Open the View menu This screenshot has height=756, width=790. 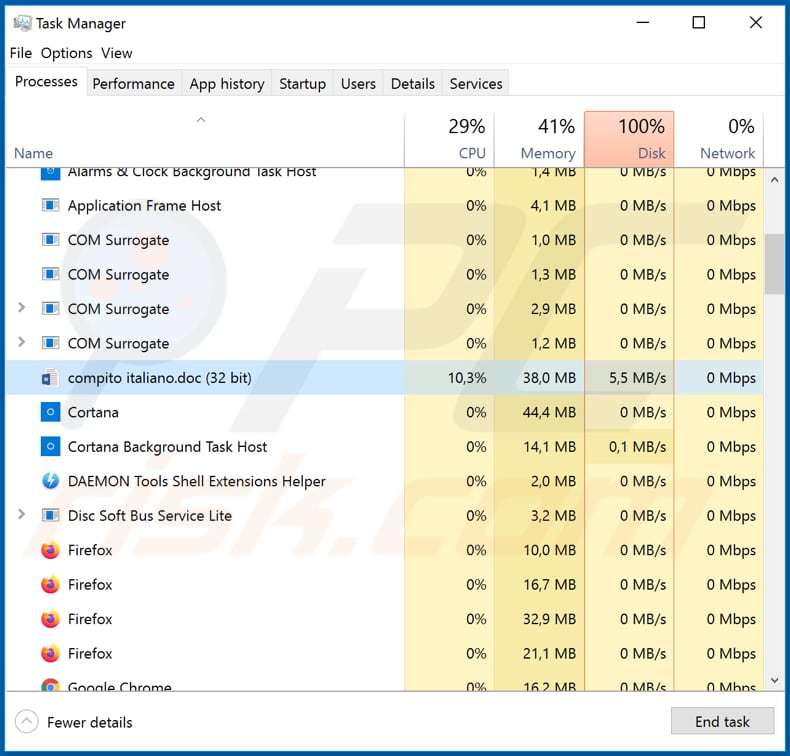(116, 53)
